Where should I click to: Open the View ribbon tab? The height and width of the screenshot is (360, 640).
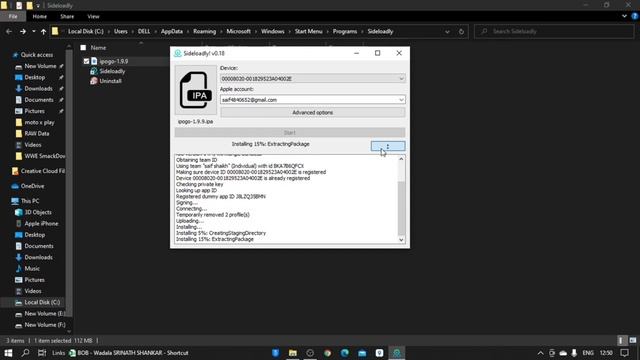pos(93,16)
